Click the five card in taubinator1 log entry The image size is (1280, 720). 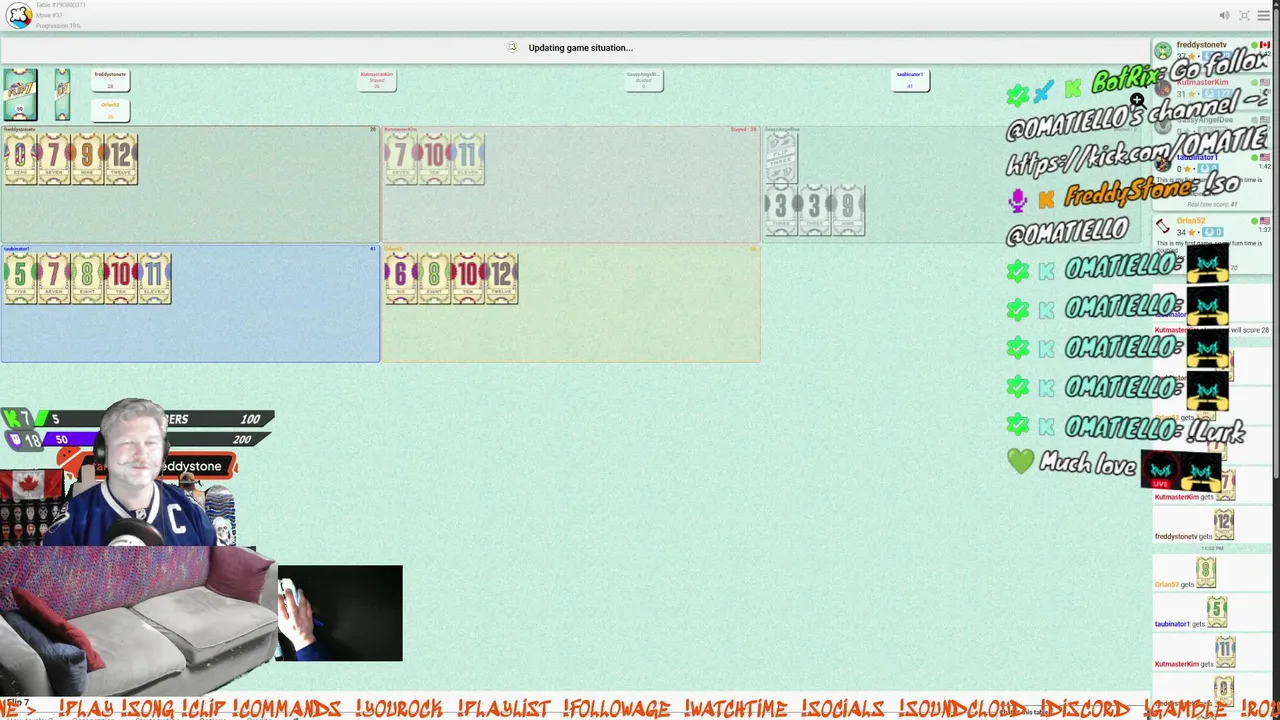pos(1216,612)
